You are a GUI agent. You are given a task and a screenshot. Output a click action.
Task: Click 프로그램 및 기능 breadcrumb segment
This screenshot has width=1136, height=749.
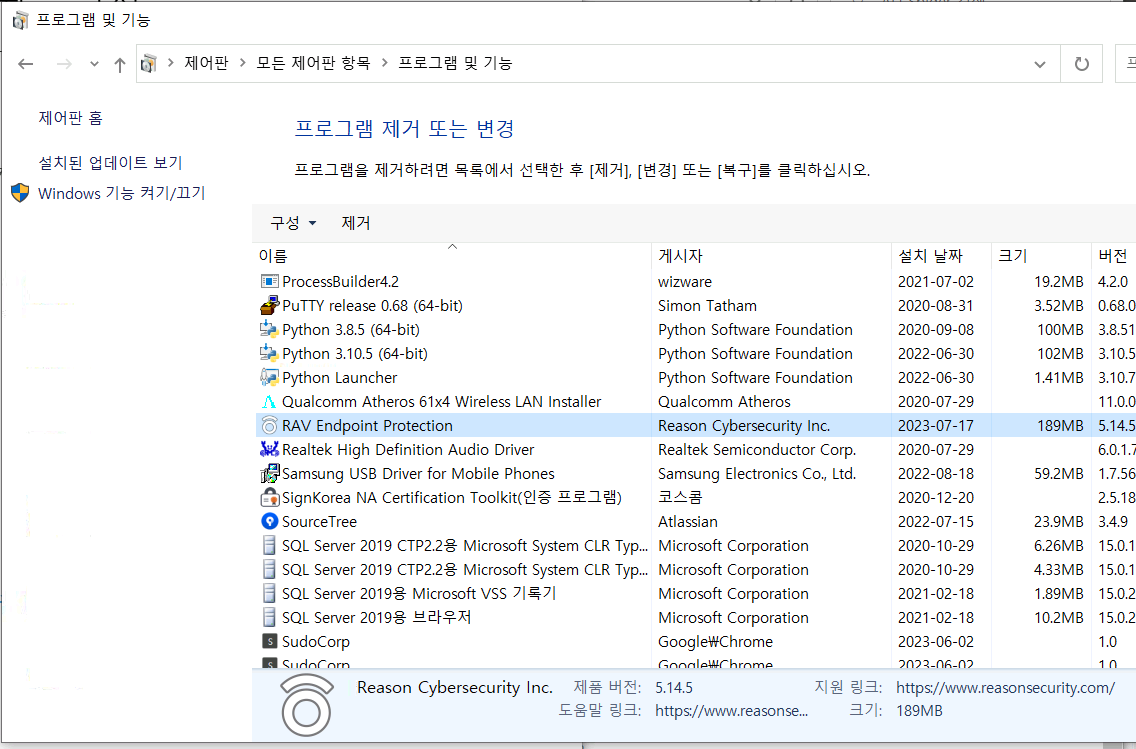coord(456,63)
